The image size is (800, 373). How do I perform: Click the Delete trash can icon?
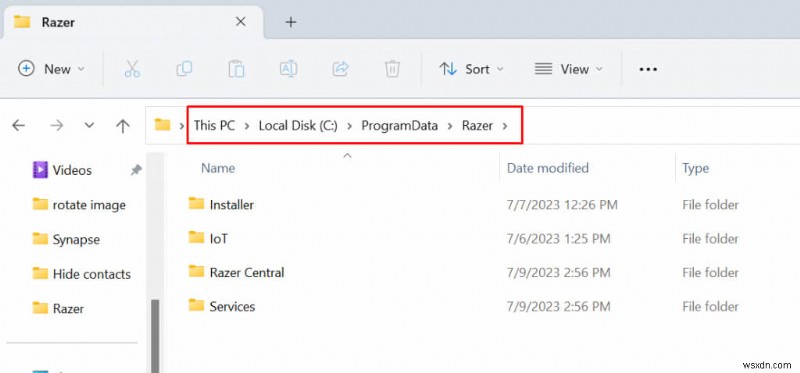coord(392,69)
